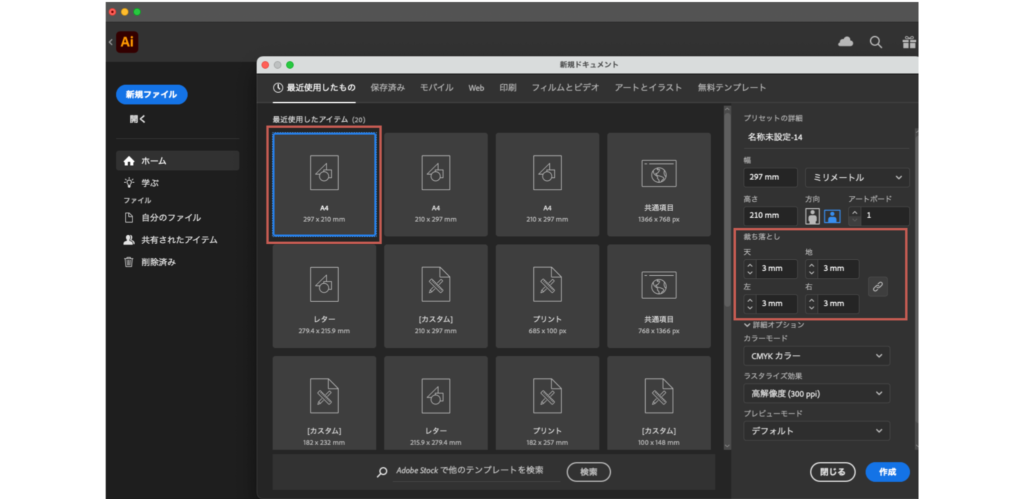Image resolution: width=1024 pixels, height=499 pixels.
Task: Select the [カスタム] 182 x 232 mm preset
Action: click(325, 402)
